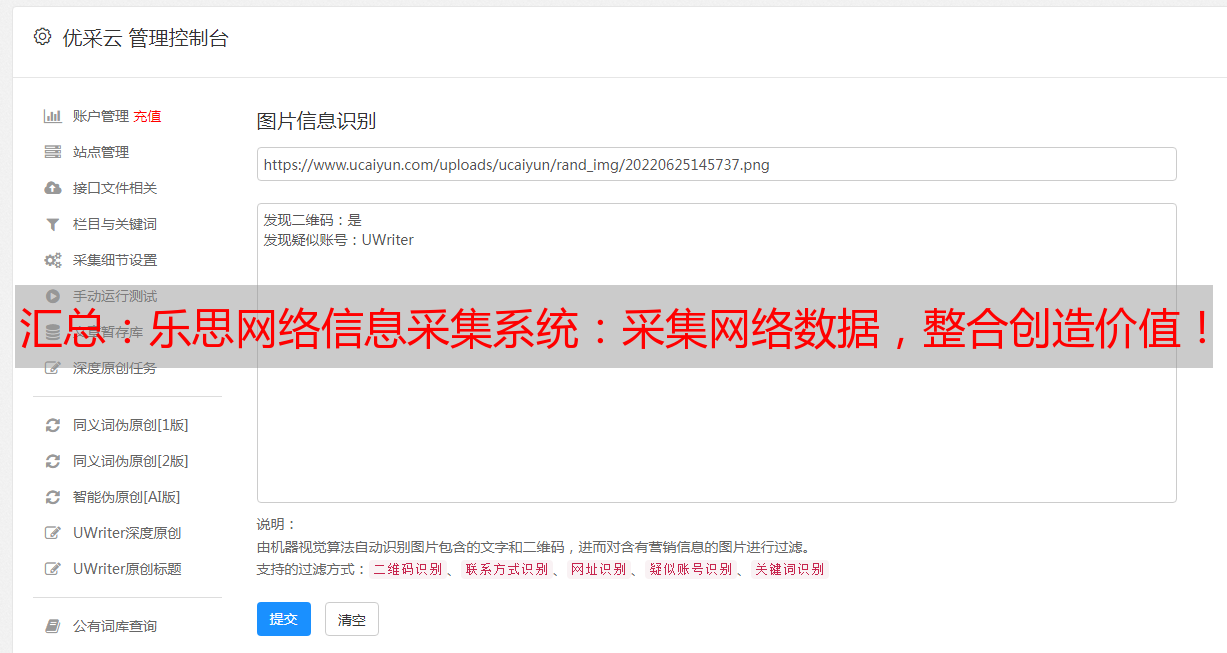Click the 发现疑似账号:UWriter result line

pos(338,240)
